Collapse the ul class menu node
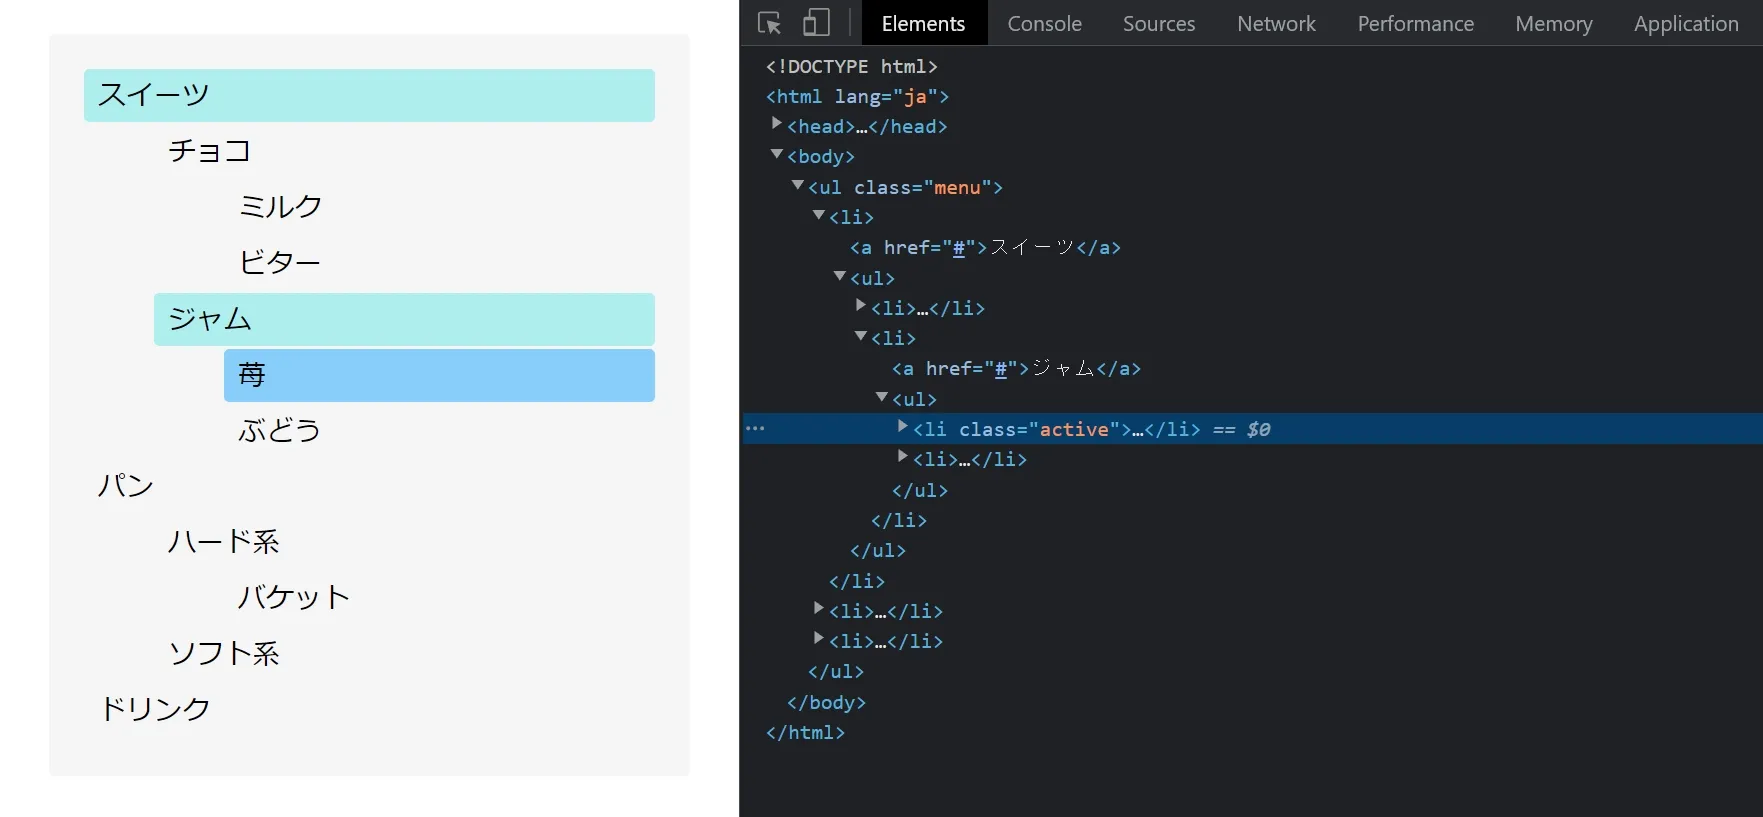 click(798, 186)
